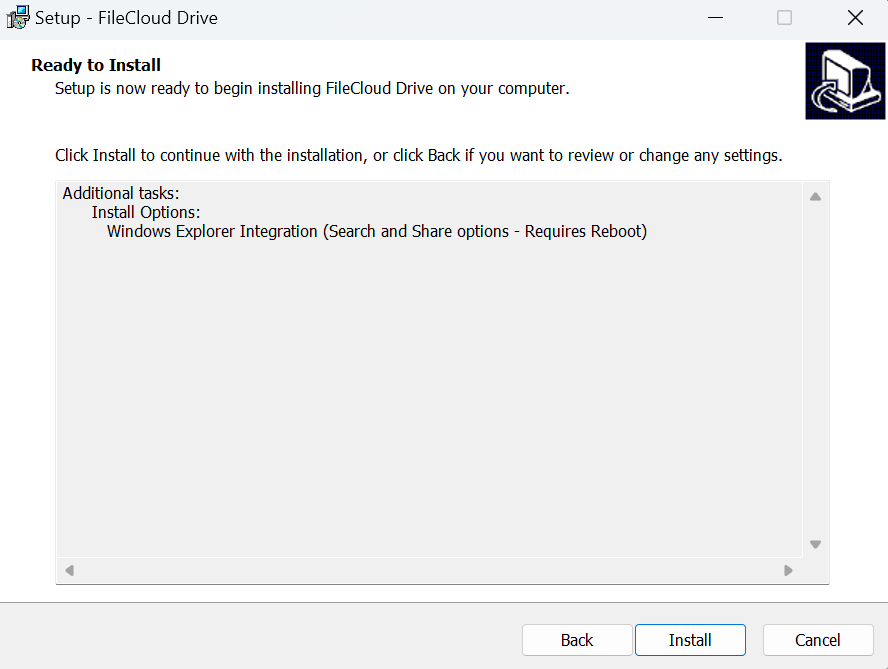Click the "Additional tasks:" line in summary
888x669 pixels.
pos(121,194)
